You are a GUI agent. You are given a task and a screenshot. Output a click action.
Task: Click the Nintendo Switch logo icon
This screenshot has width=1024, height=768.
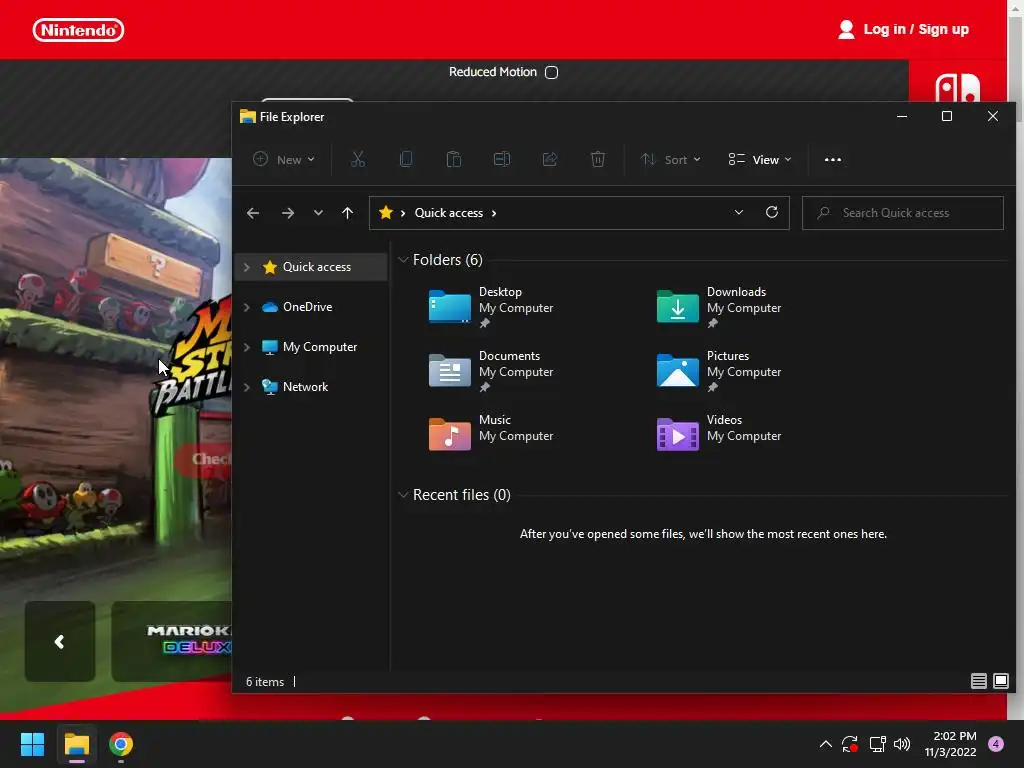[x=957, y=88]
